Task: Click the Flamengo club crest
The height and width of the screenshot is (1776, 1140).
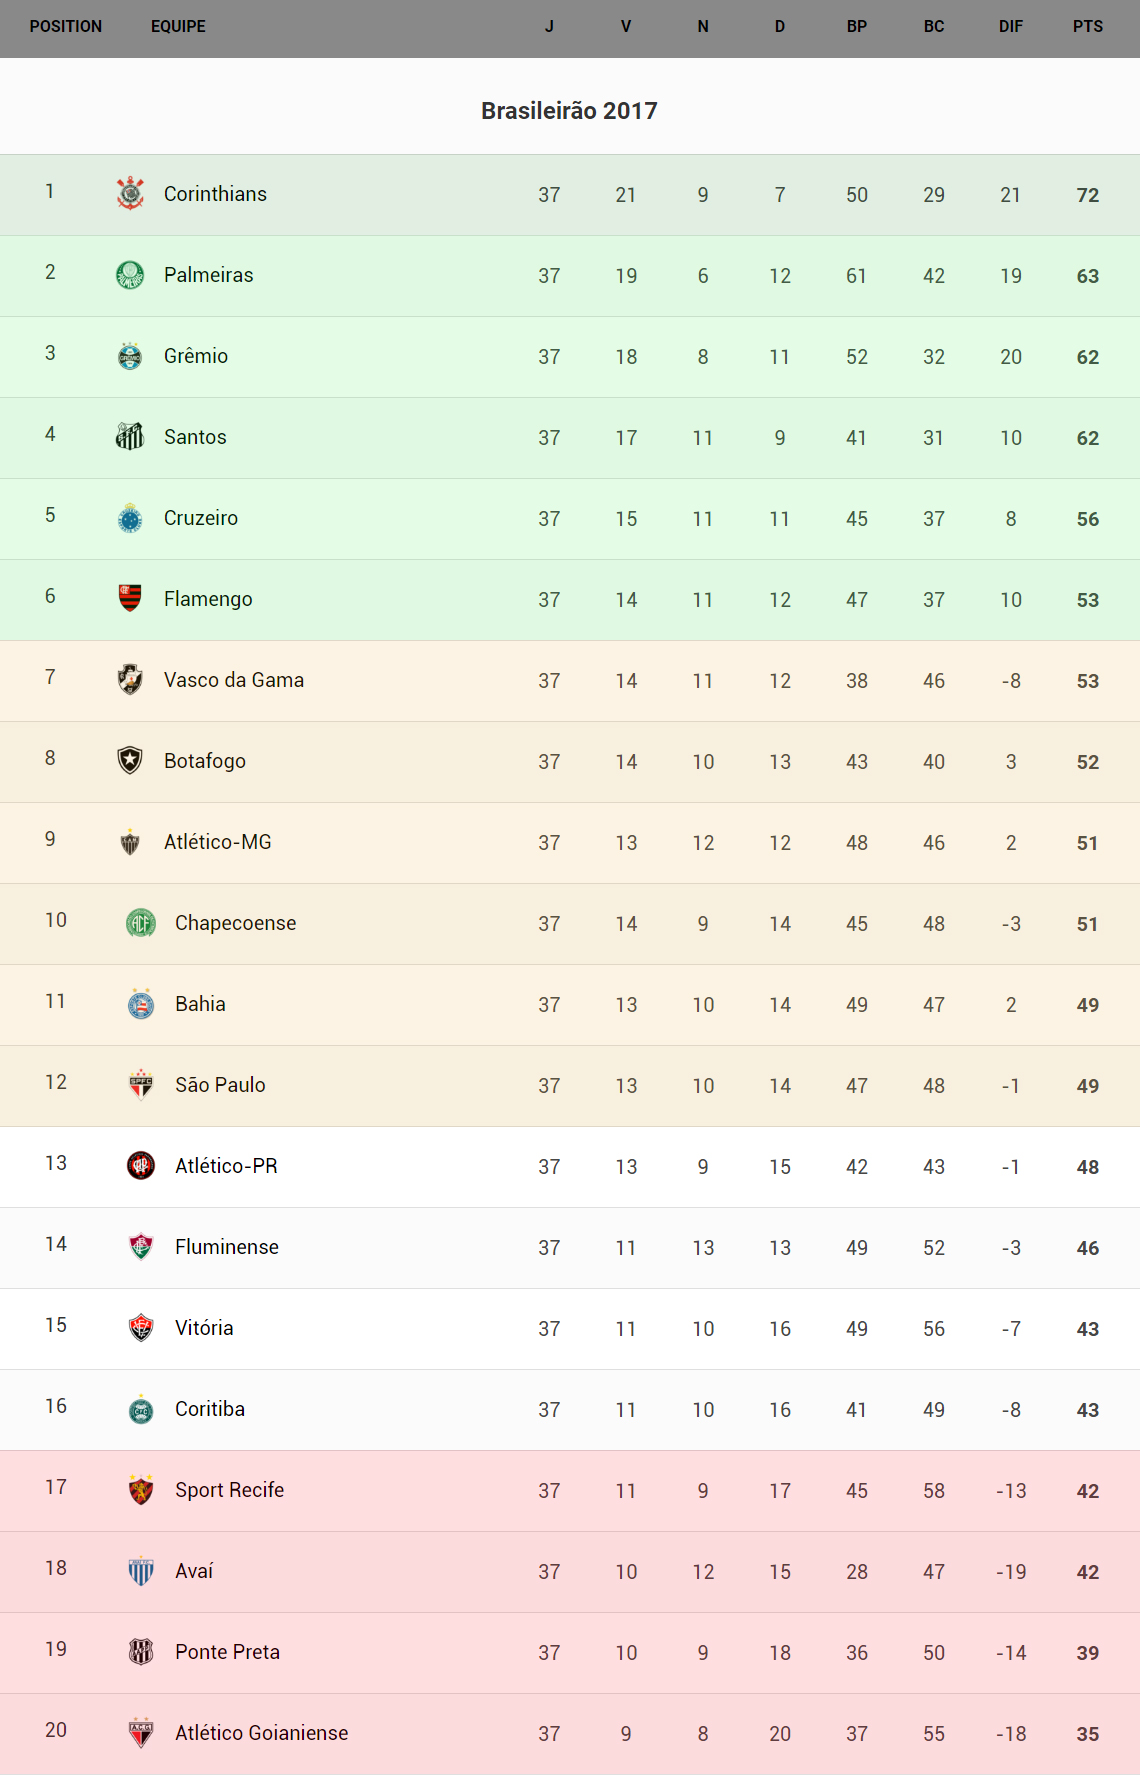Action: point(130,599)
